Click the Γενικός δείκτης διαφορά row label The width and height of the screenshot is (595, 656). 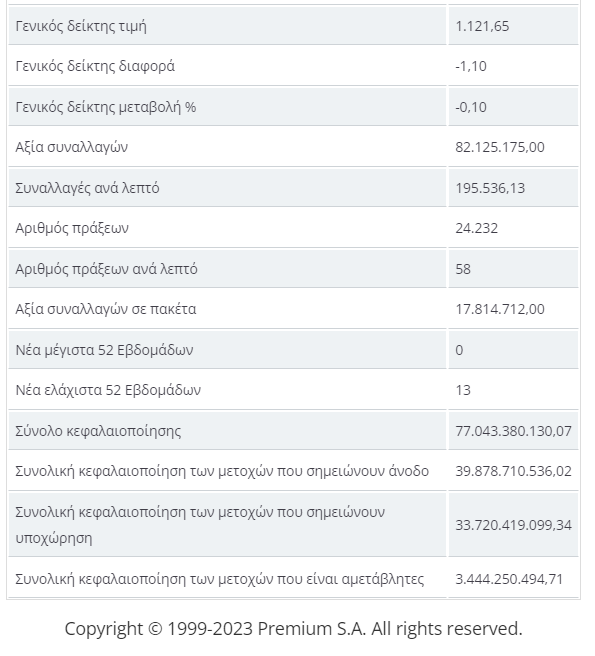click(95, 66)
